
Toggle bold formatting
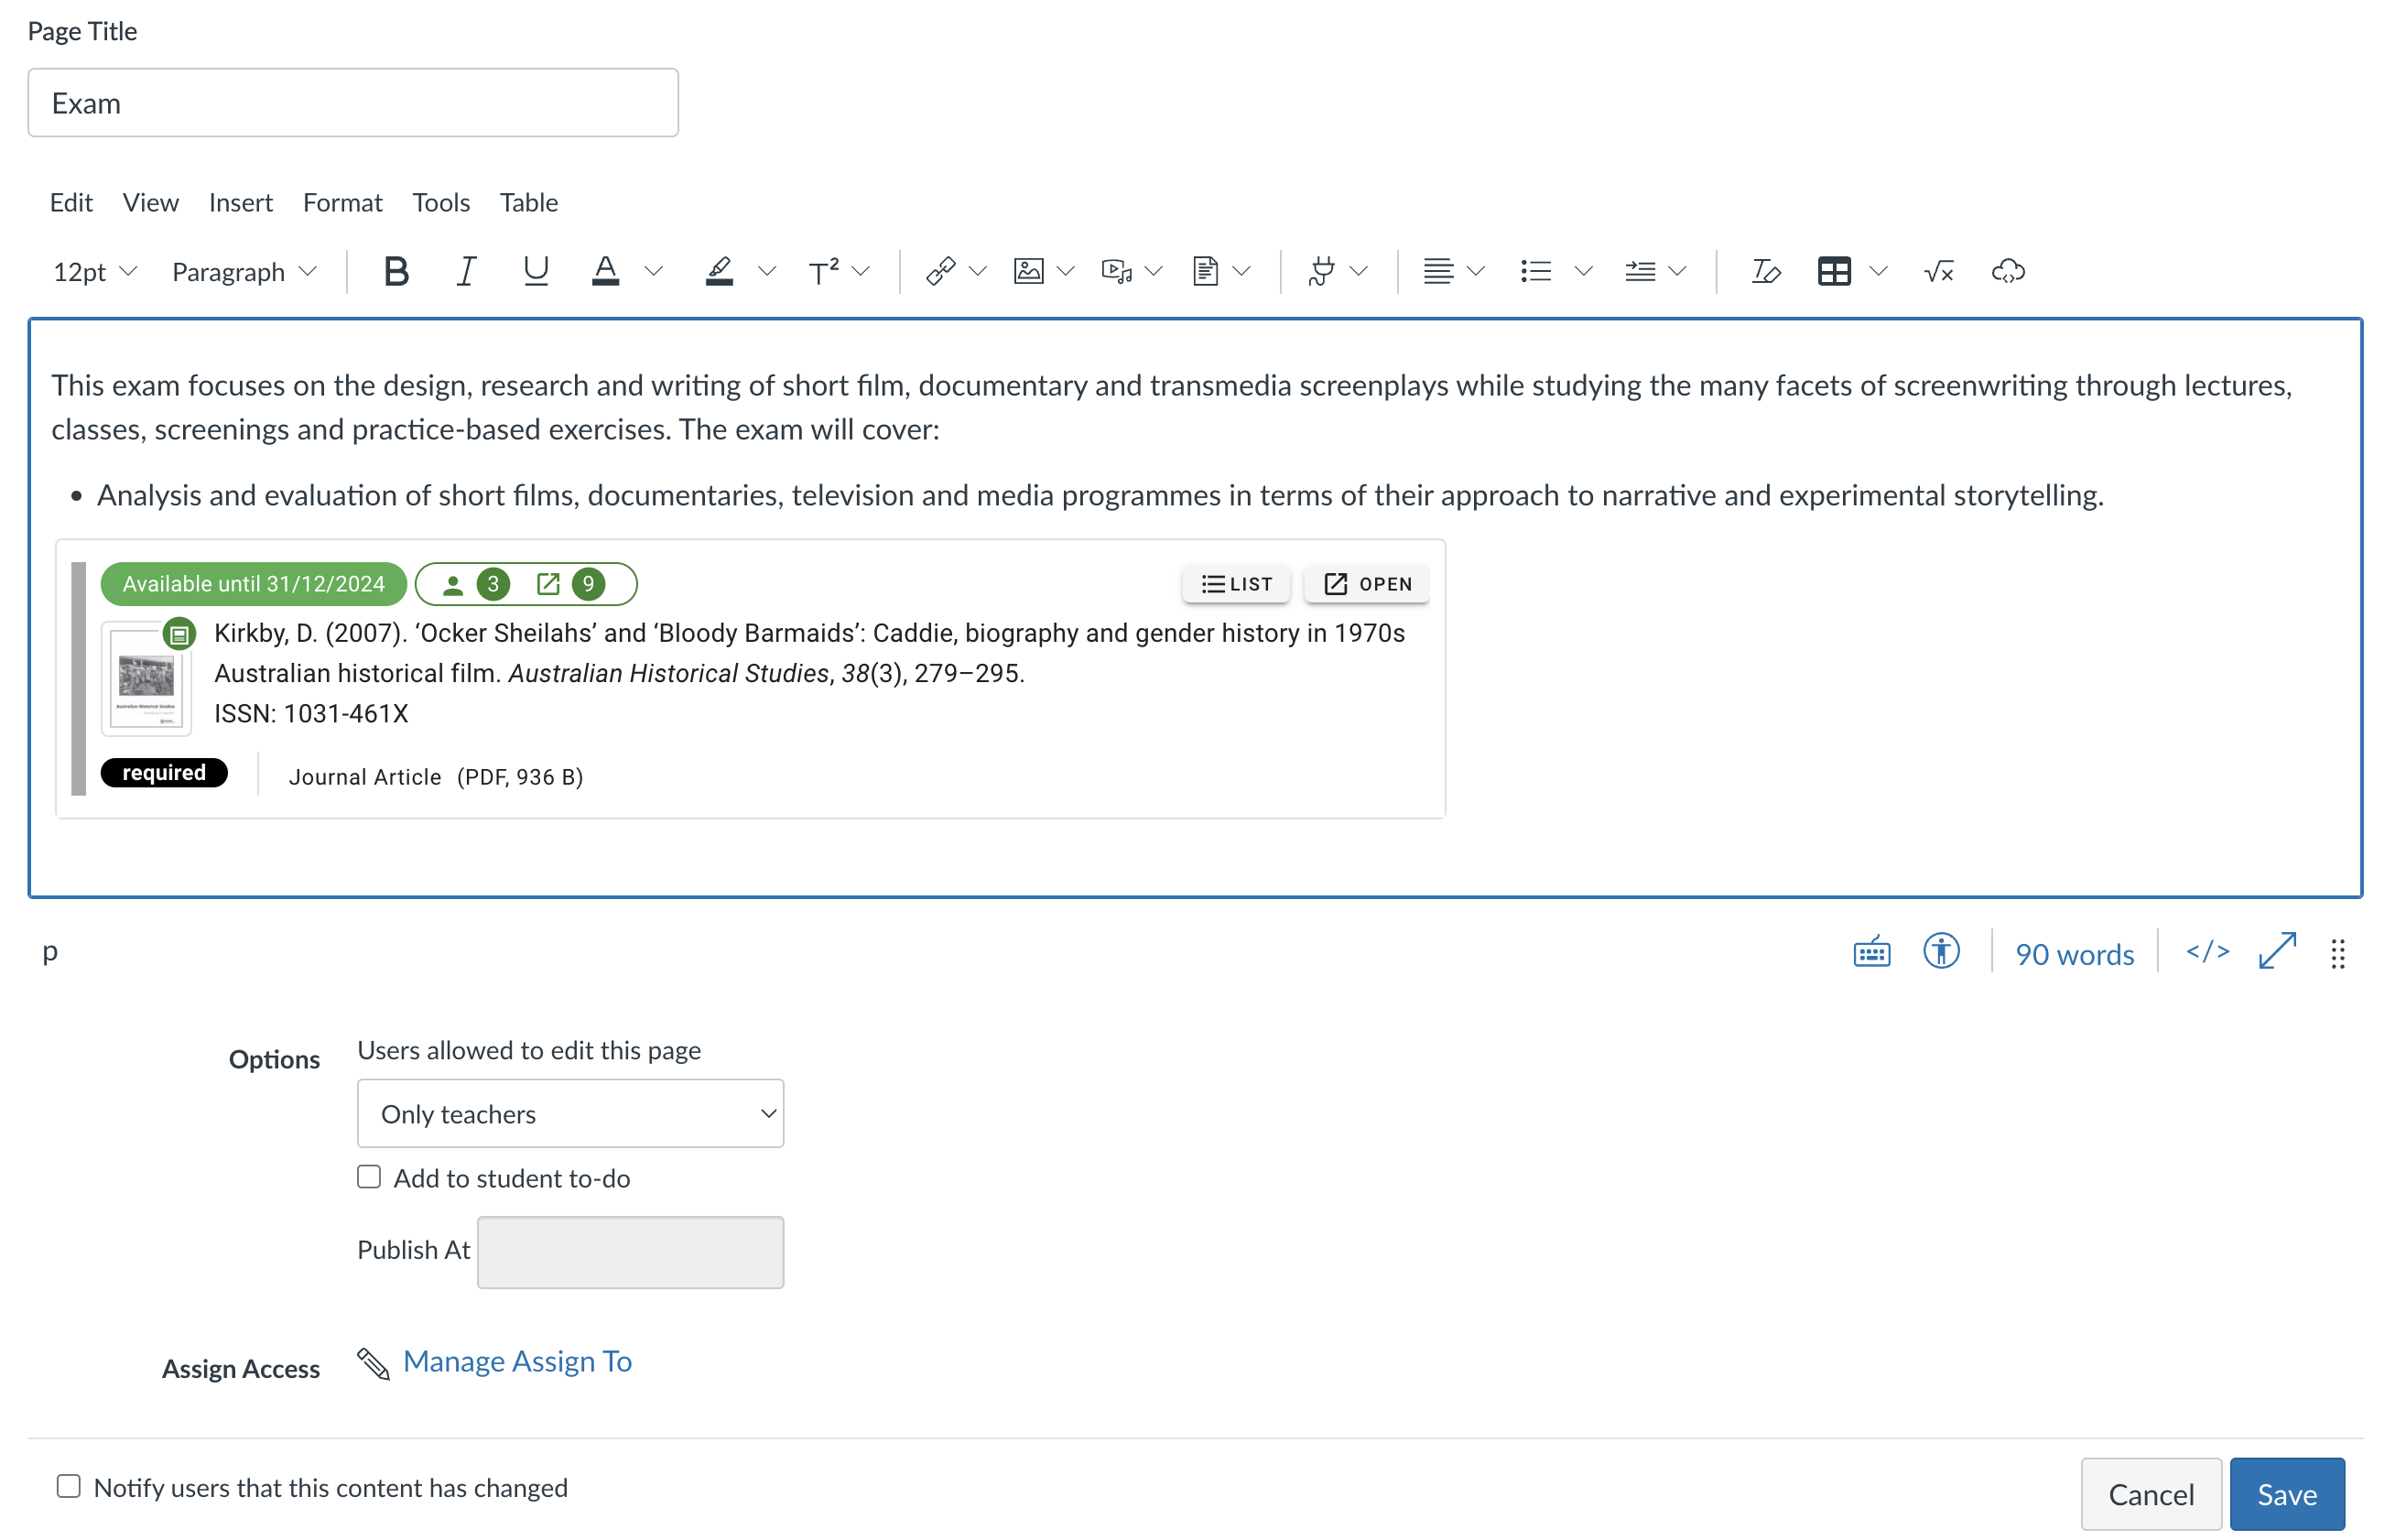396,270
